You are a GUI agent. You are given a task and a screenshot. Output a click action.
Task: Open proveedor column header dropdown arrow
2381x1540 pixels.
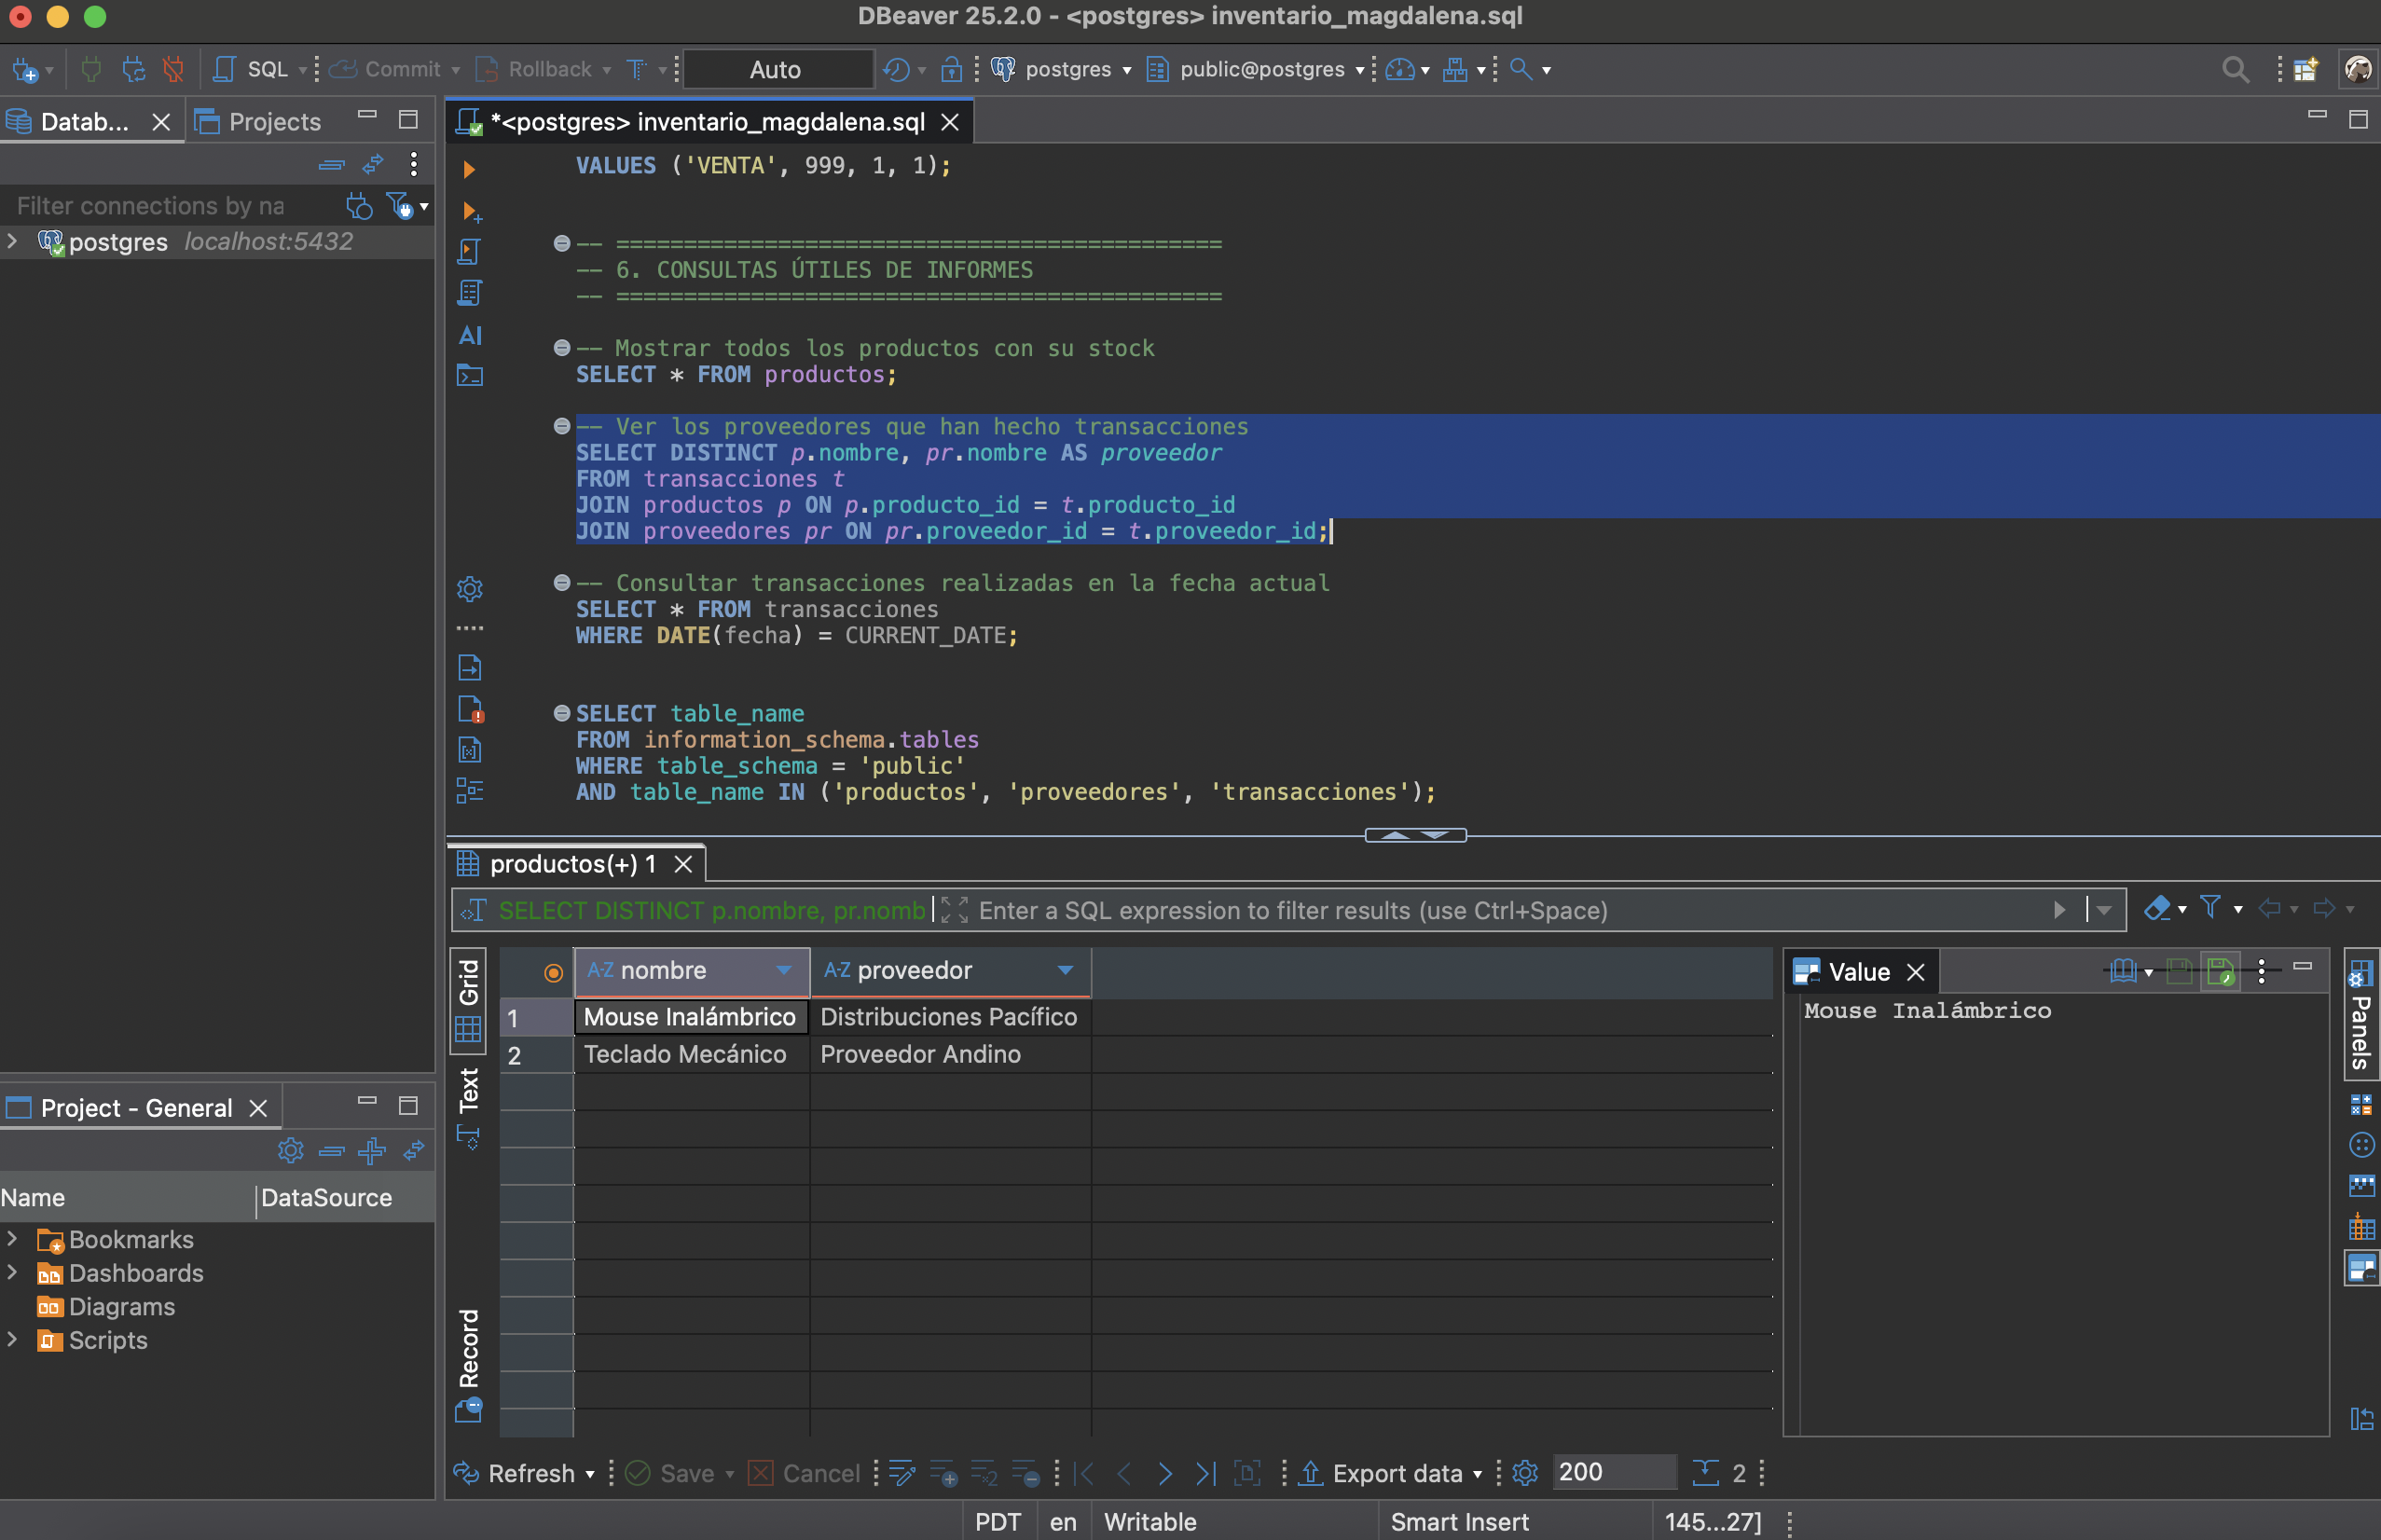pyautogui.click(x=1065, y=970)
